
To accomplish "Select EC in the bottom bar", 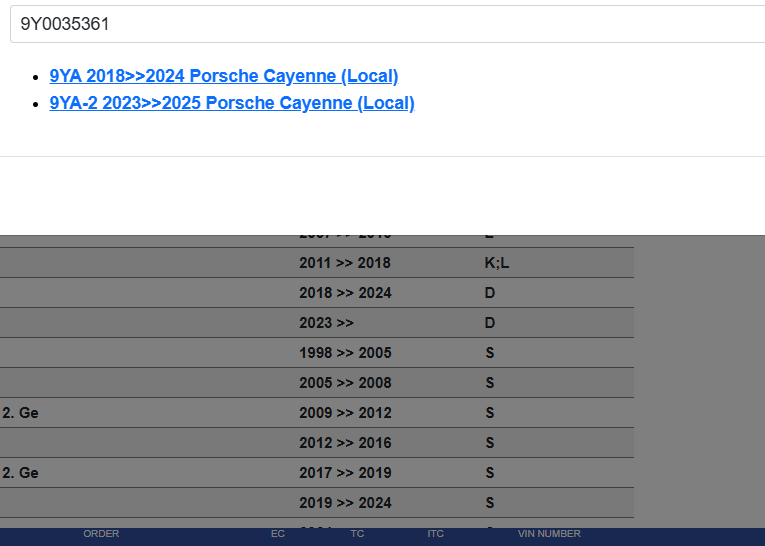I will click(x=278, y=534).
